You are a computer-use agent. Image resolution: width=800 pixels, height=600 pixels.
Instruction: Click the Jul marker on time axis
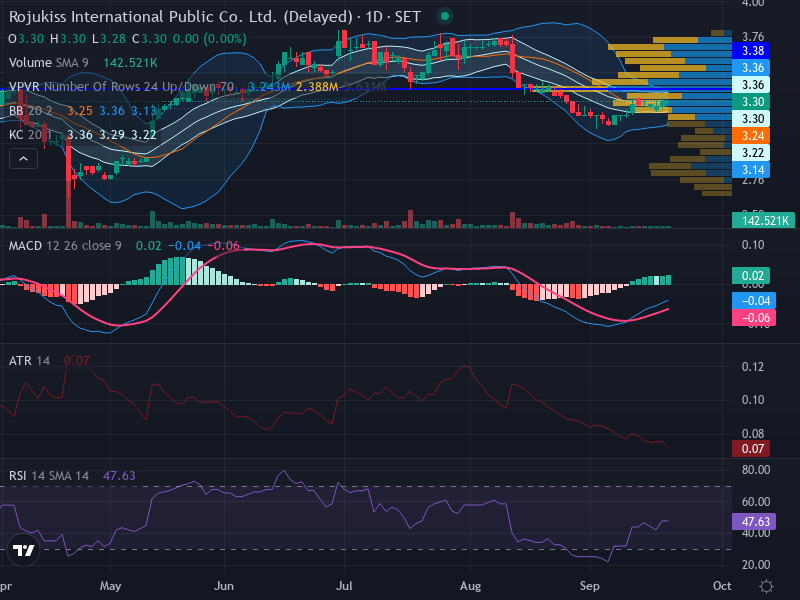tap(344, 586)
